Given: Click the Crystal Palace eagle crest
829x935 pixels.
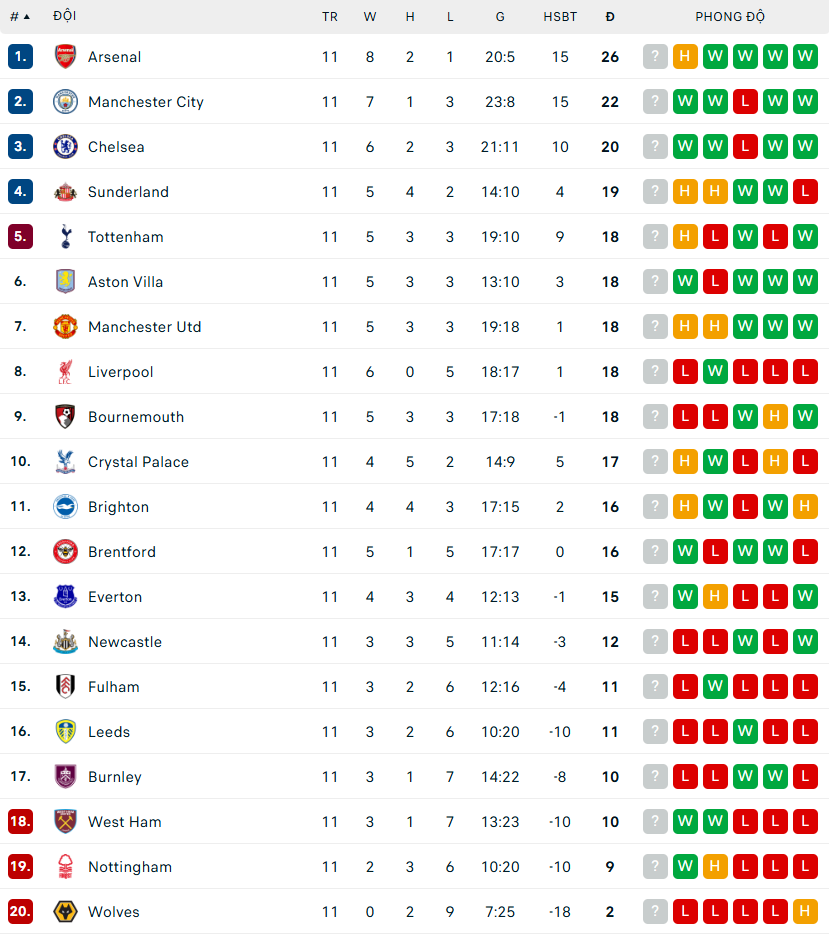Looking at the screenshot, I should click(x=65, y=462).
